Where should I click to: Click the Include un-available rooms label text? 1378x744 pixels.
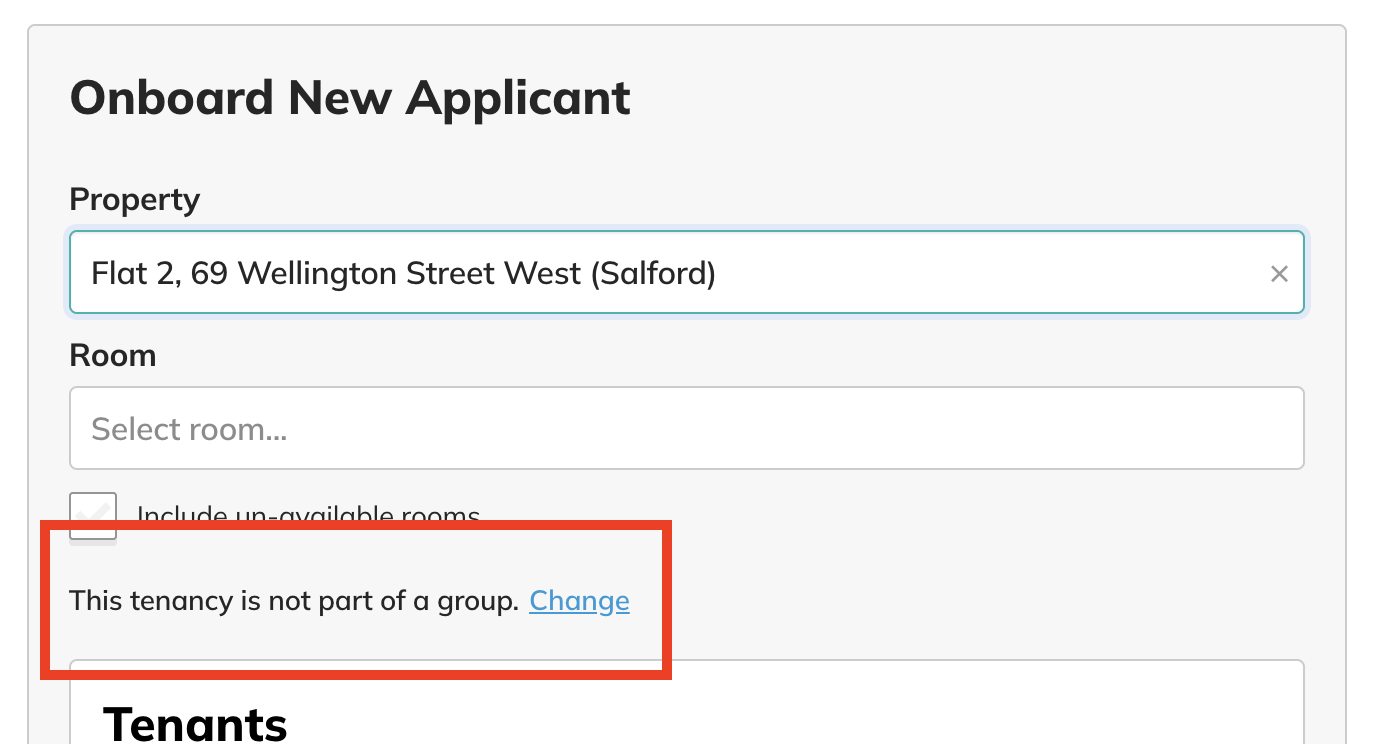click(x=308, y=517)
